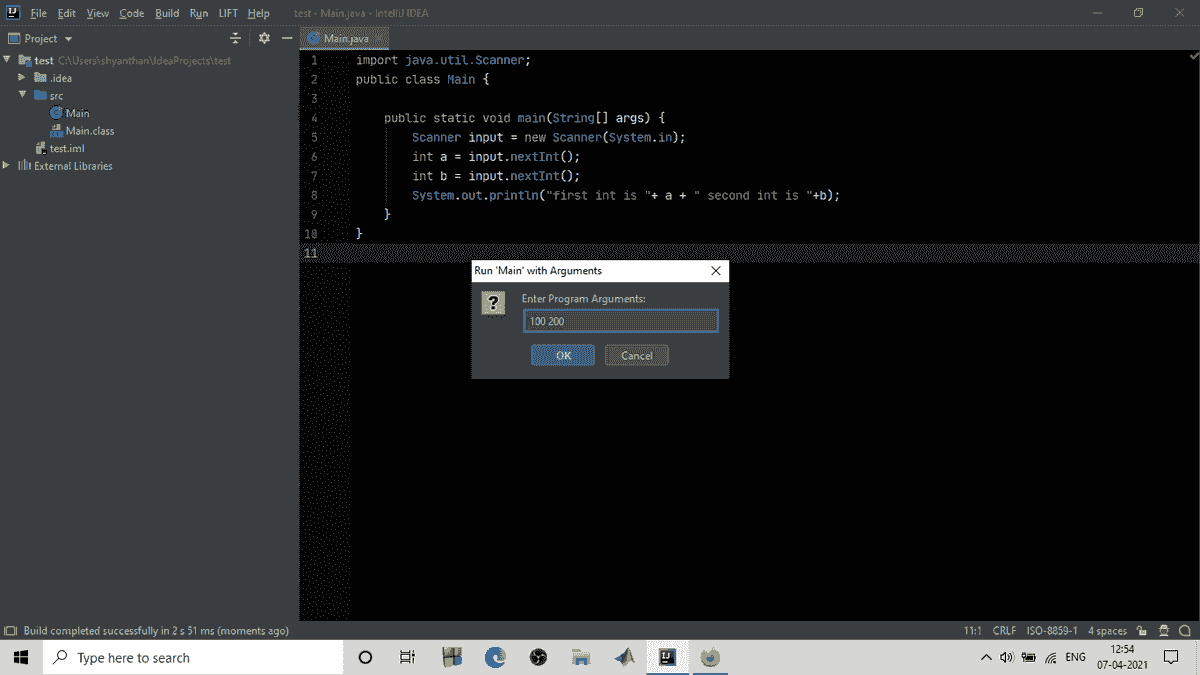The image size is (1200, 675).
Task: Click the 11:1 line column indicator
Action: [972, 631]
